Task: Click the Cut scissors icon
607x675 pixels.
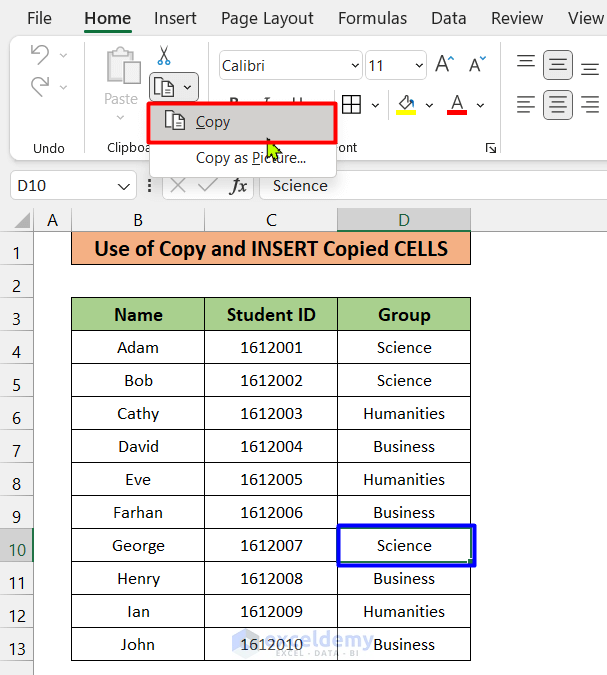Action: 164,56
